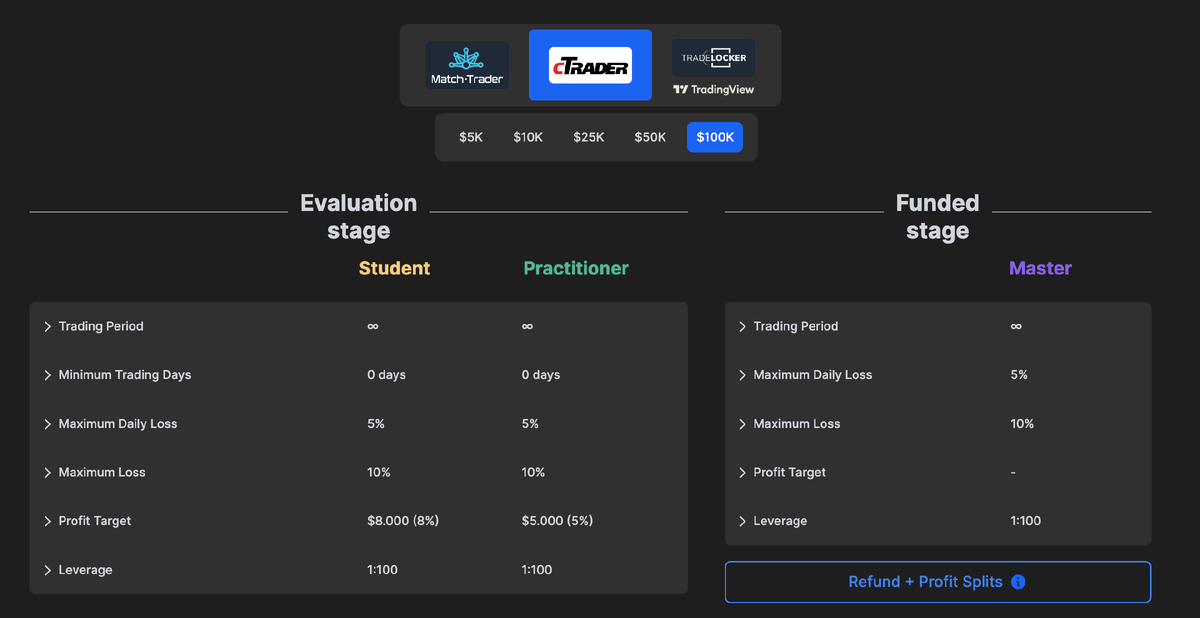
Task: Expand Funded stage Maximum Loss chevron
Action: coord(742,424)
